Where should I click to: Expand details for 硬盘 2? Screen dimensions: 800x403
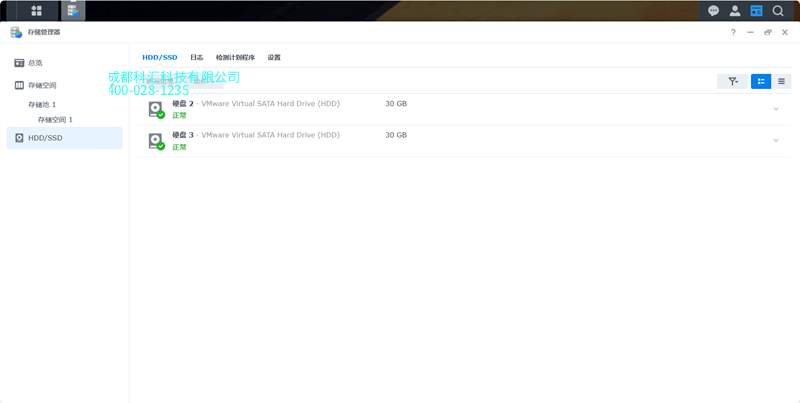pyautogui.click(x=776, y=109)
